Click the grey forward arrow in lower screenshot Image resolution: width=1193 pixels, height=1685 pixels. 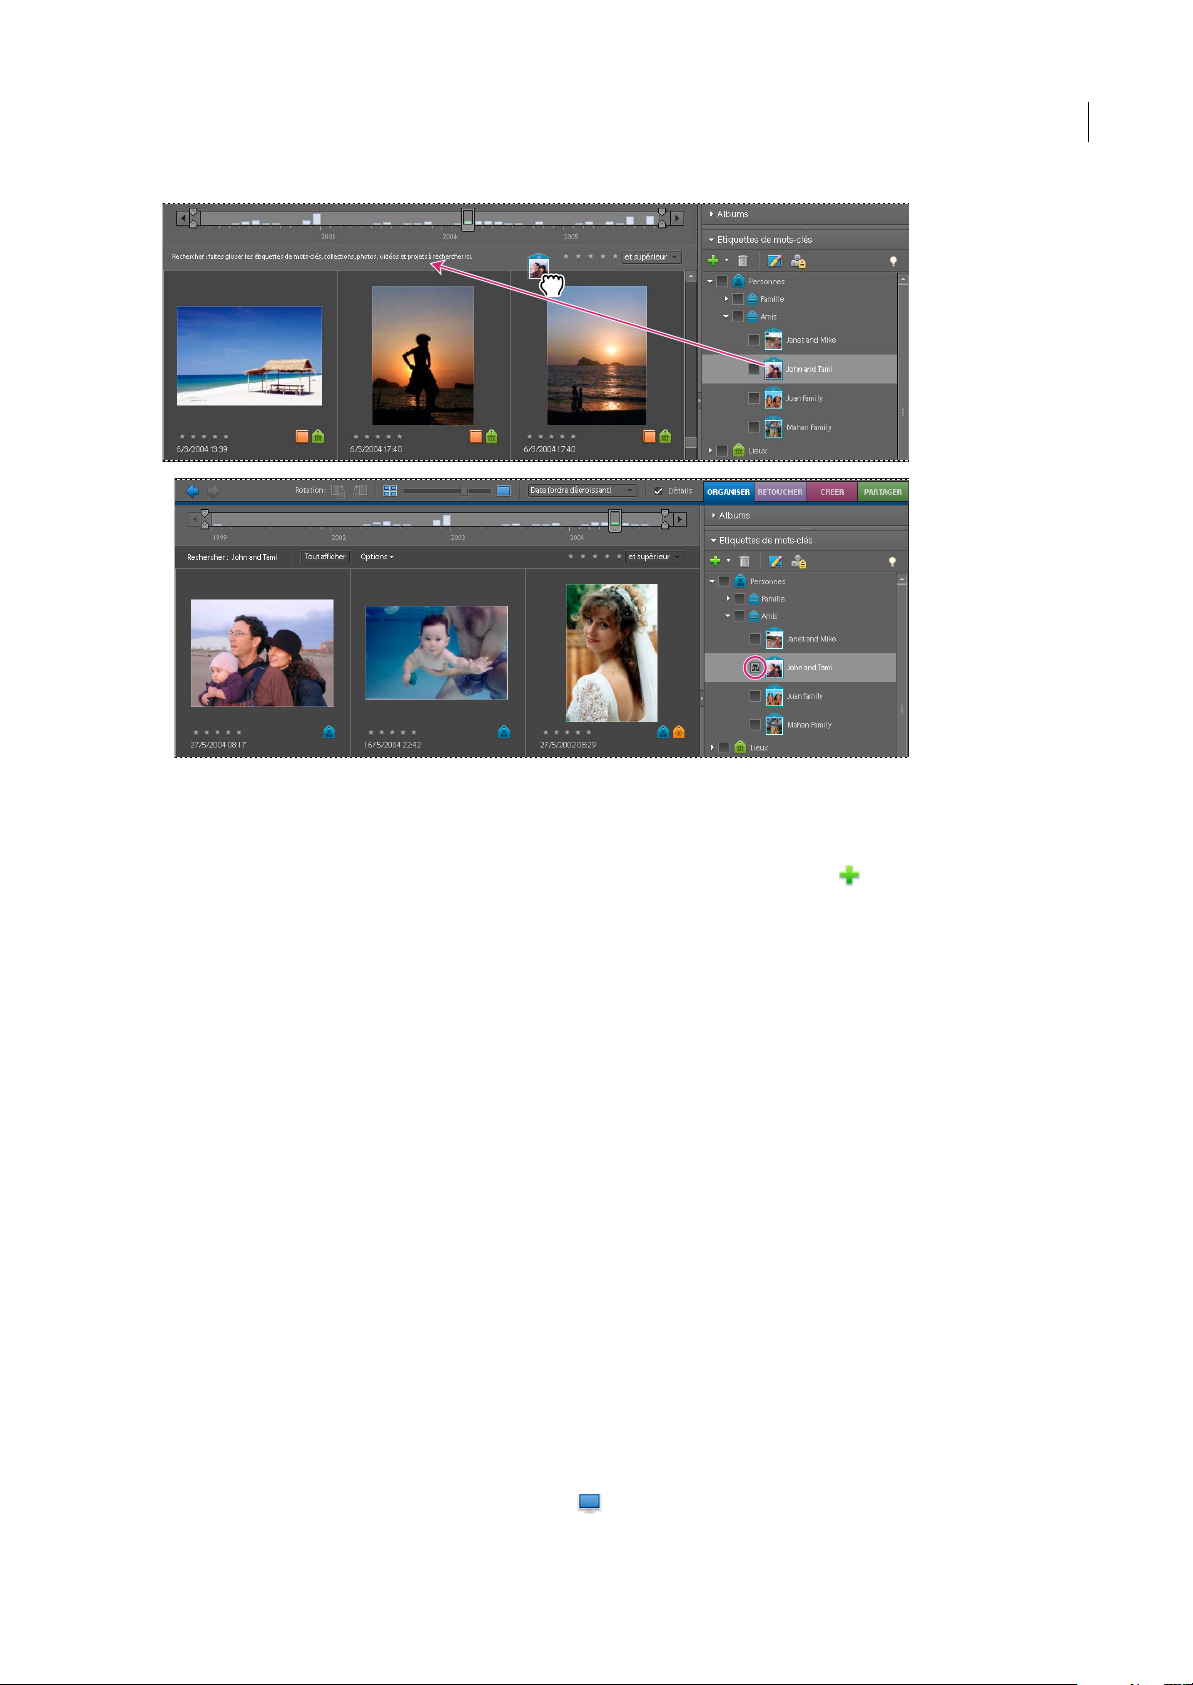click(213, 491)
